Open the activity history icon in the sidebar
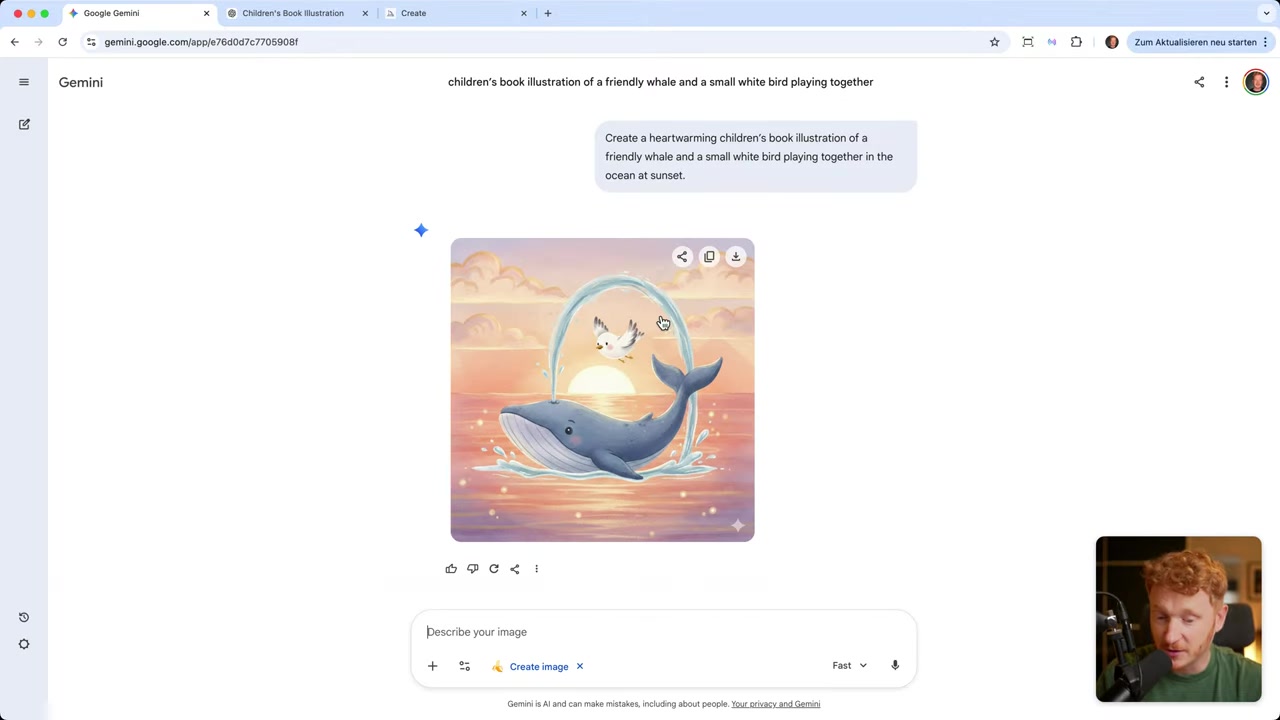1280x720 pixels. [x=24, y=617]
